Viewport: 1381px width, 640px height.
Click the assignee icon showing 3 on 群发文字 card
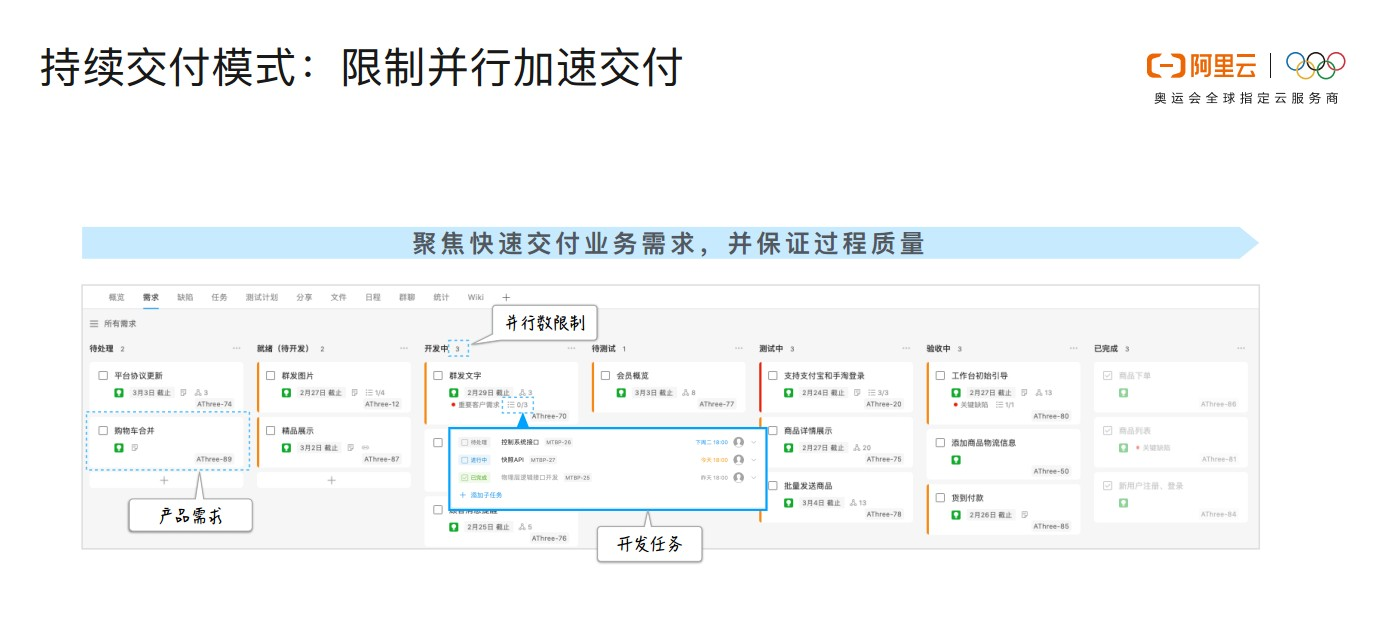pyautogui.click(x=524, y=391)
